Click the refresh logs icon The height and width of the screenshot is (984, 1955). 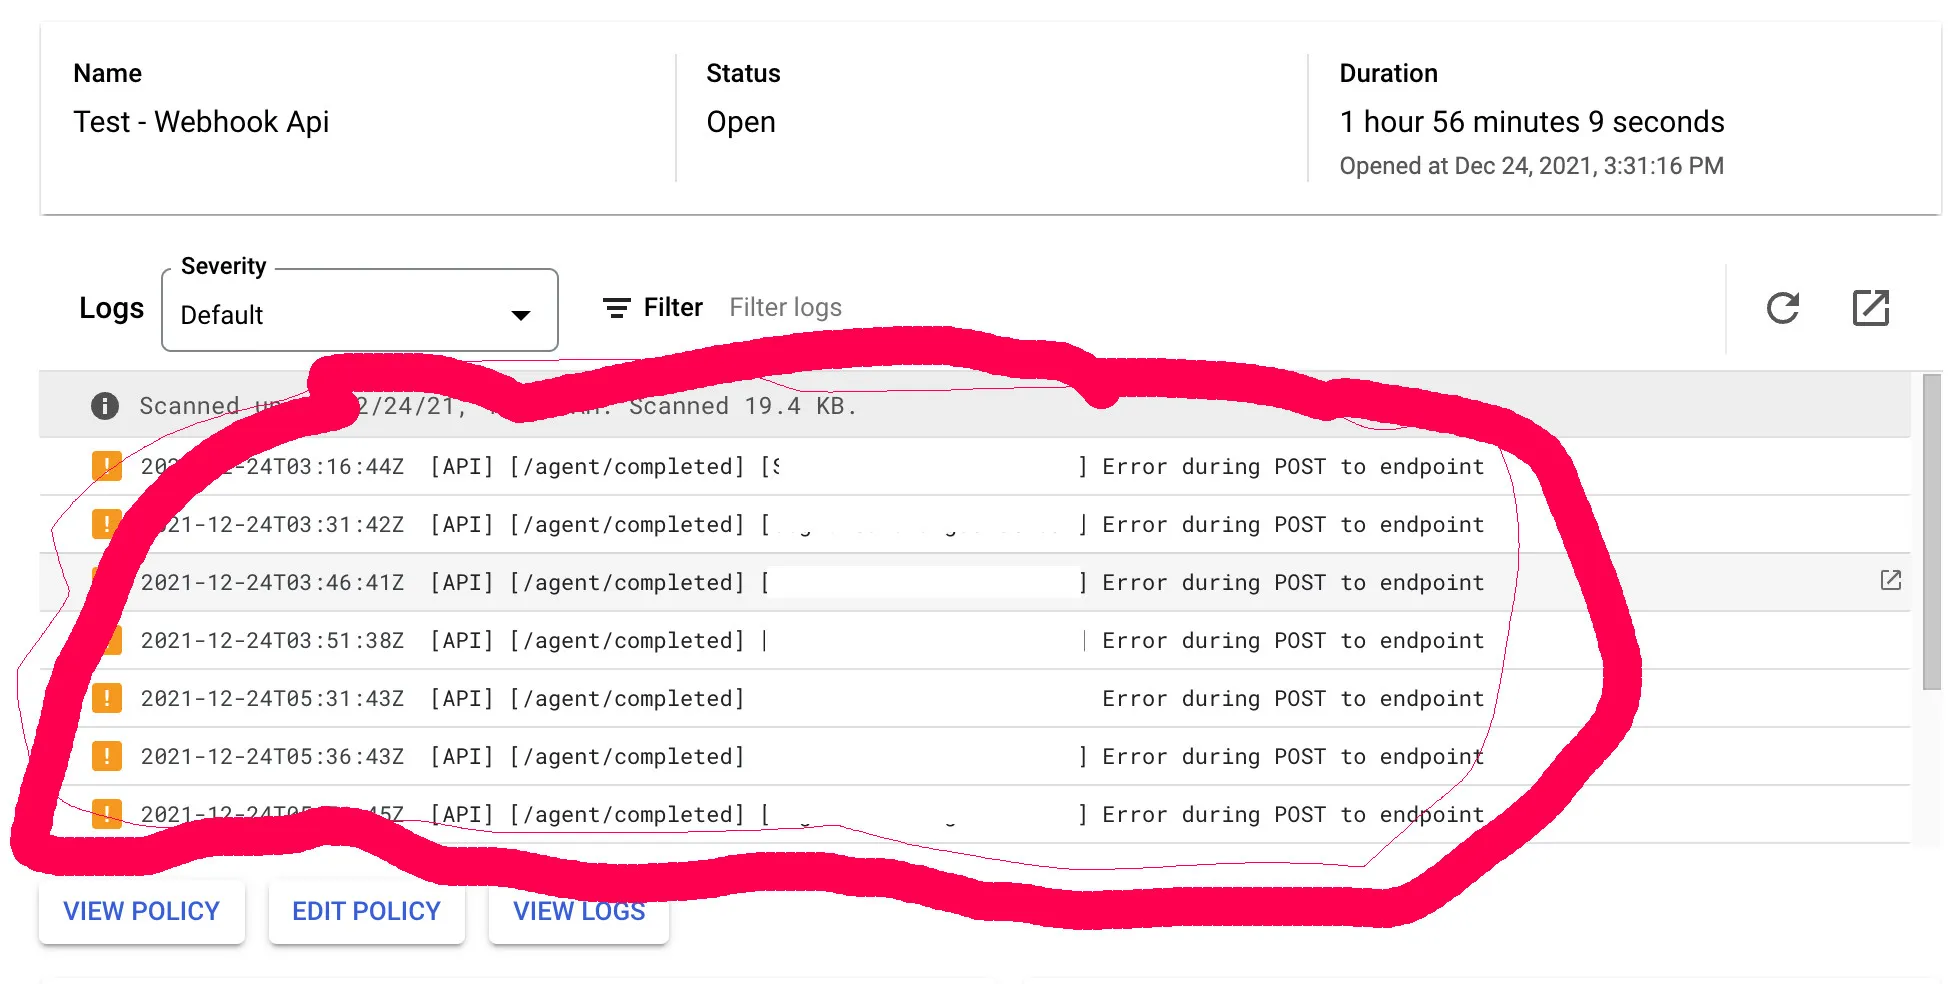1782,308
